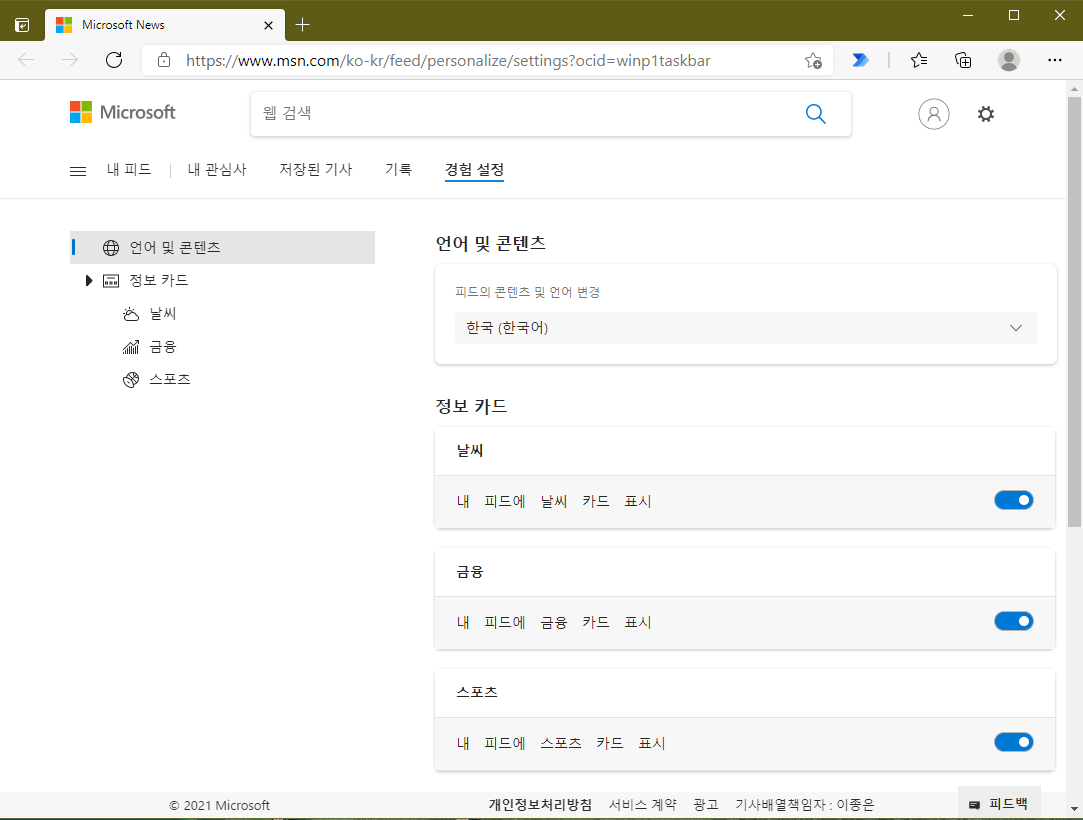This screenshot has height=820, width=1083.
Task: Click the MSN sign-in person icon
Action: pos(933,114)
